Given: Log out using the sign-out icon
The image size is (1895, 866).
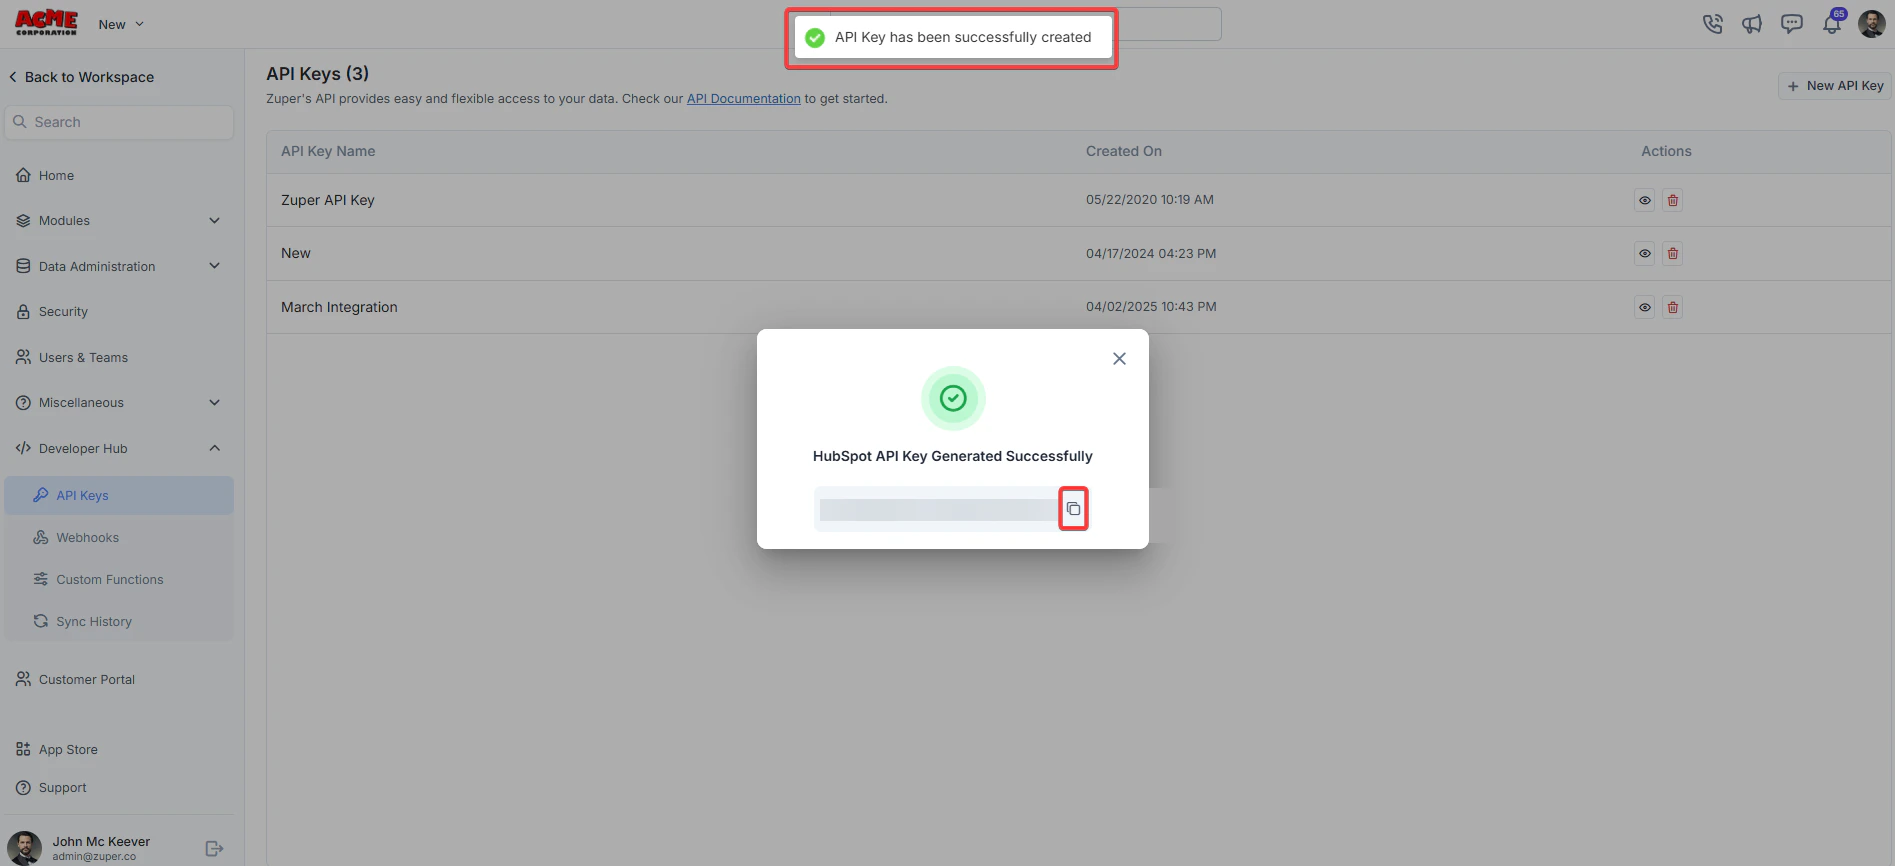Looking at the screenshot, I should (214, 849).
